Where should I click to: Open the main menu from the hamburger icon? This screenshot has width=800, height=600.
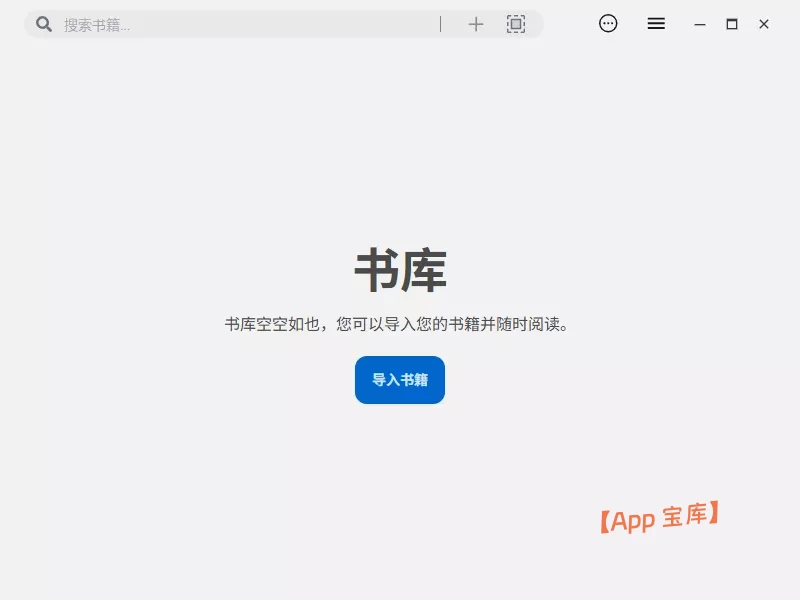coord(656,23)
